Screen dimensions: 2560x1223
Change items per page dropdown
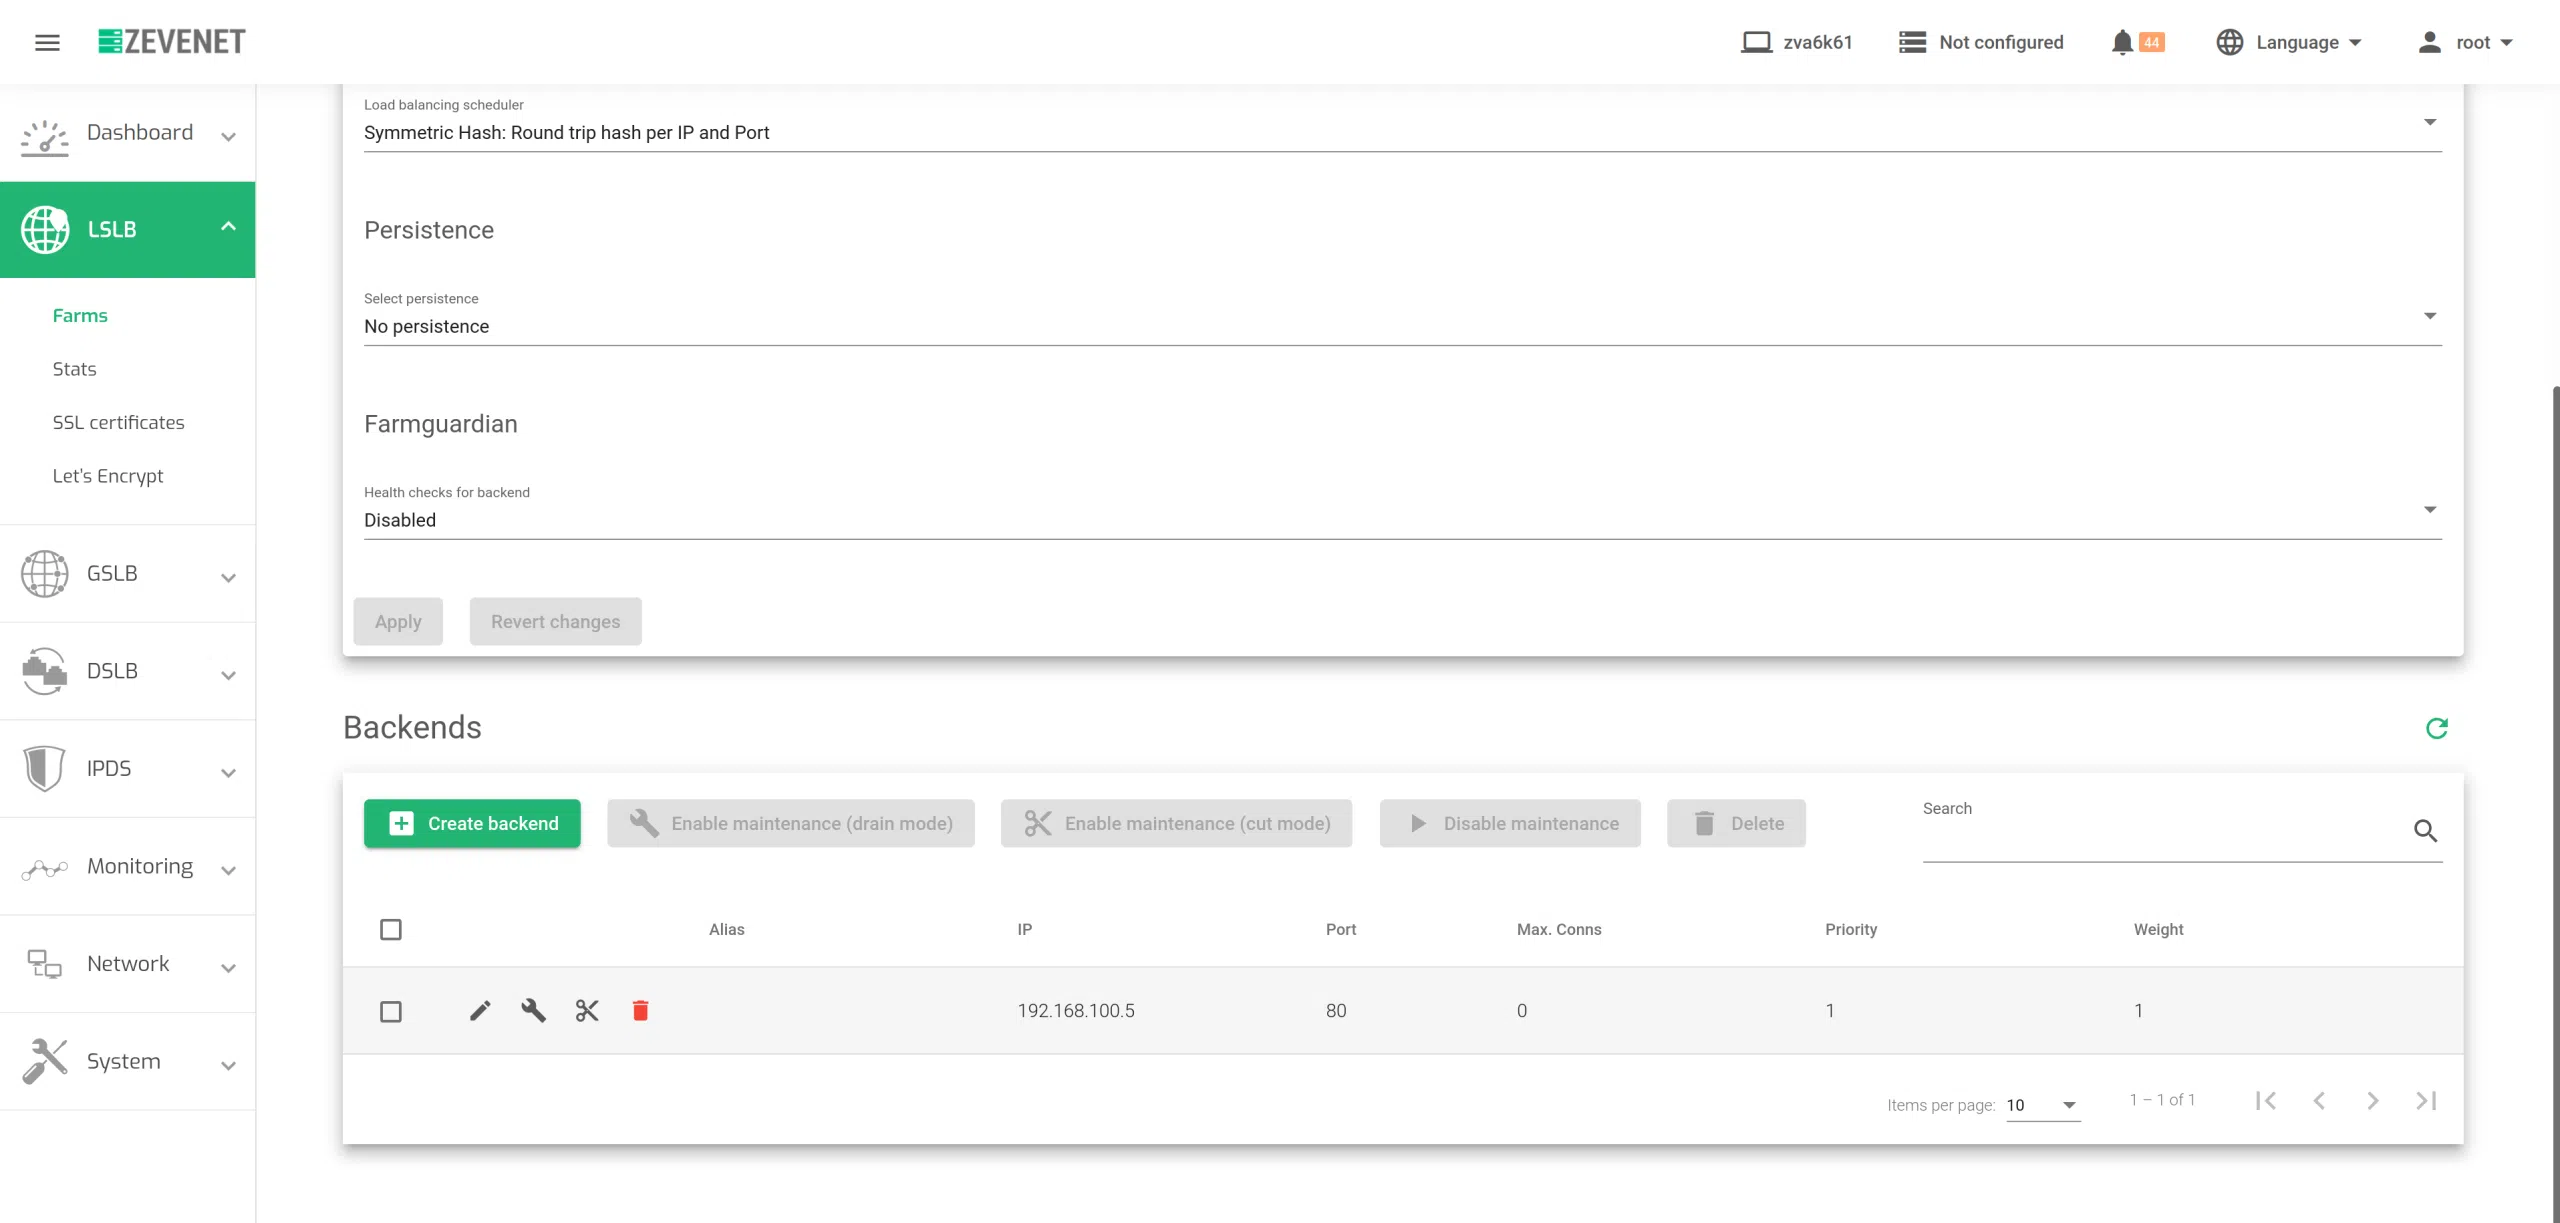pos(2042,1105)
